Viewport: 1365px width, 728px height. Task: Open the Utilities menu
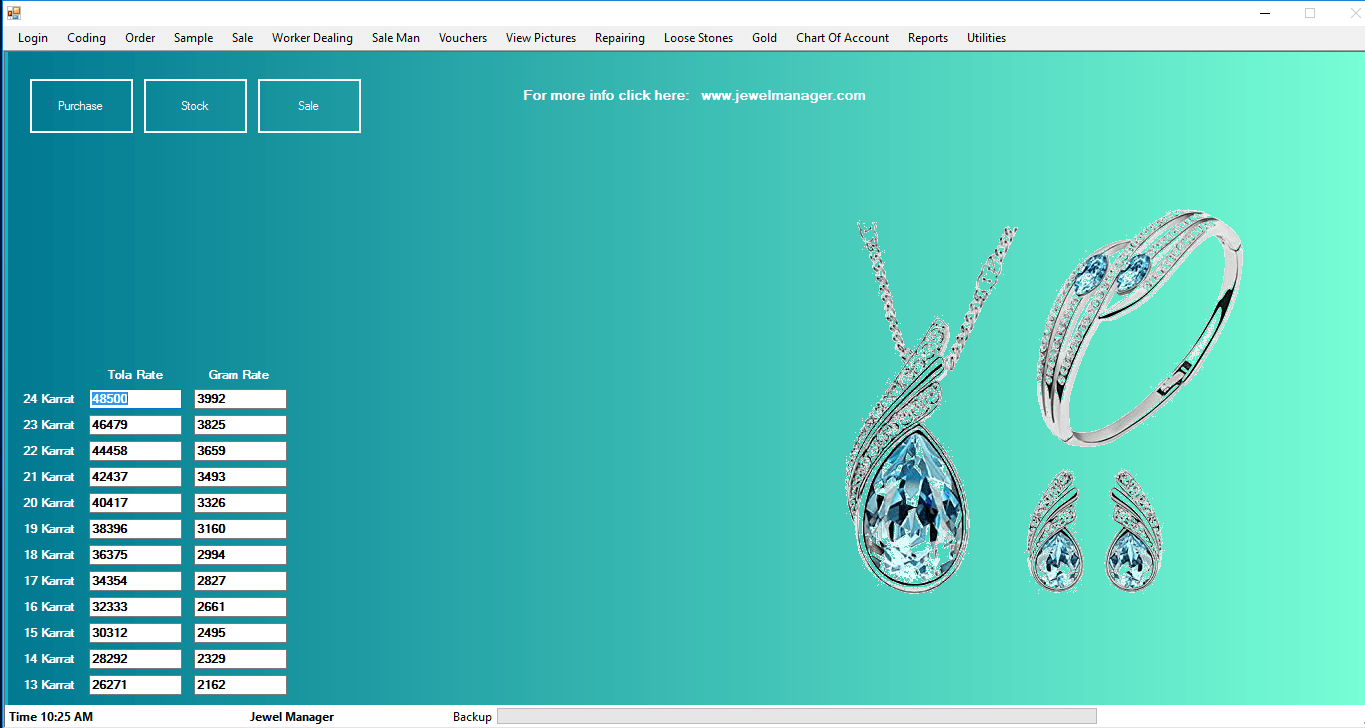(x=986, y=38)
